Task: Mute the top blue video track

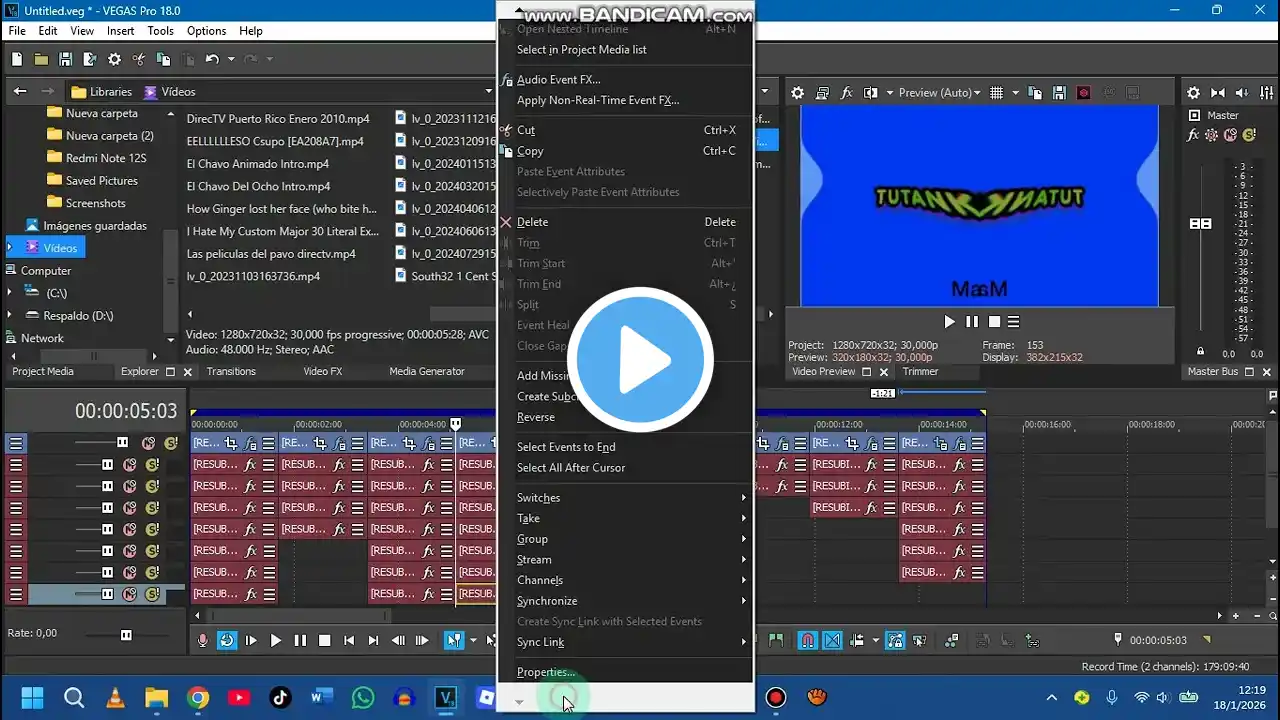Action: (148, 443)
